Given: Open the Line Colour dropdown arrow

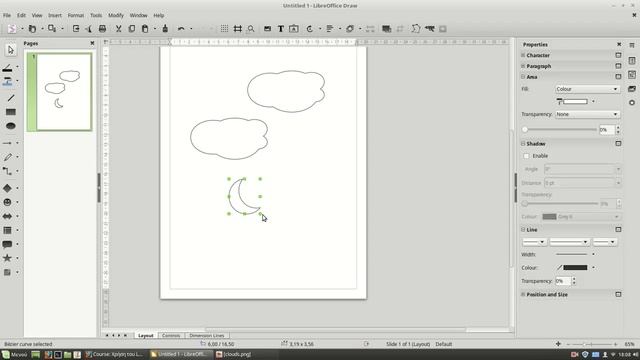Looking at the screenshot, I should 593,268.
